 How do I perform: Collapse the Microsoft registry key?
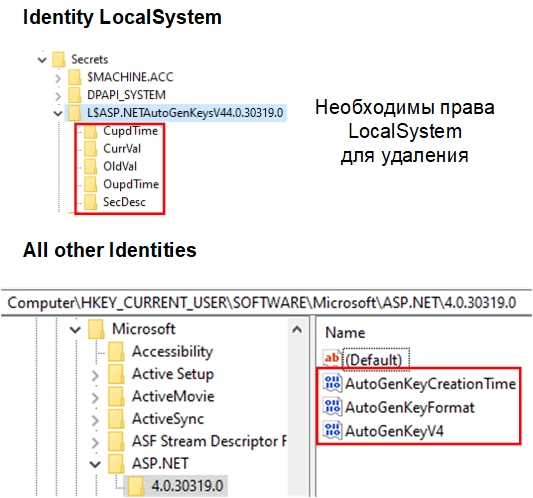(75, 330)
